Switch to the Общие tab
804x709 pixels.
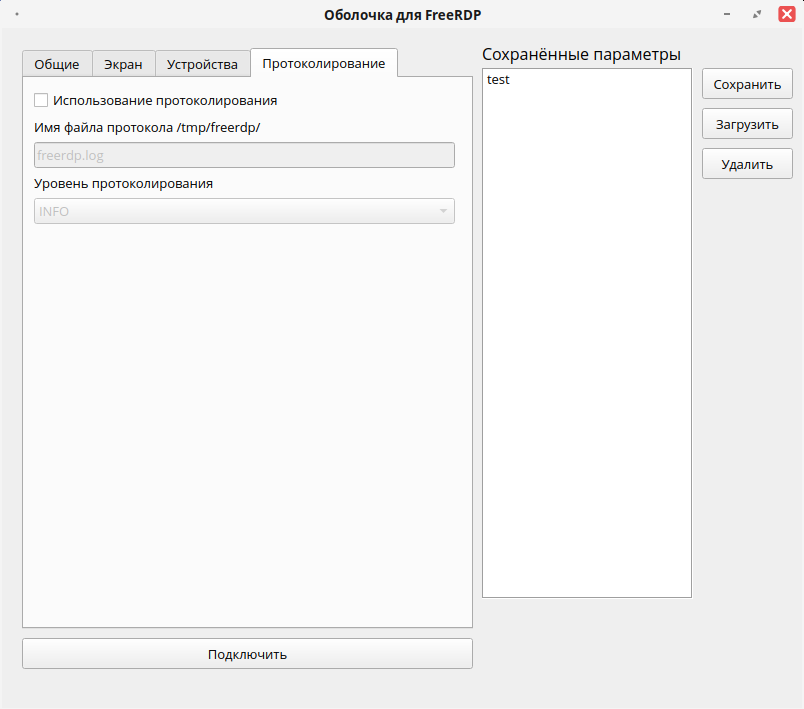coord(57,64)
